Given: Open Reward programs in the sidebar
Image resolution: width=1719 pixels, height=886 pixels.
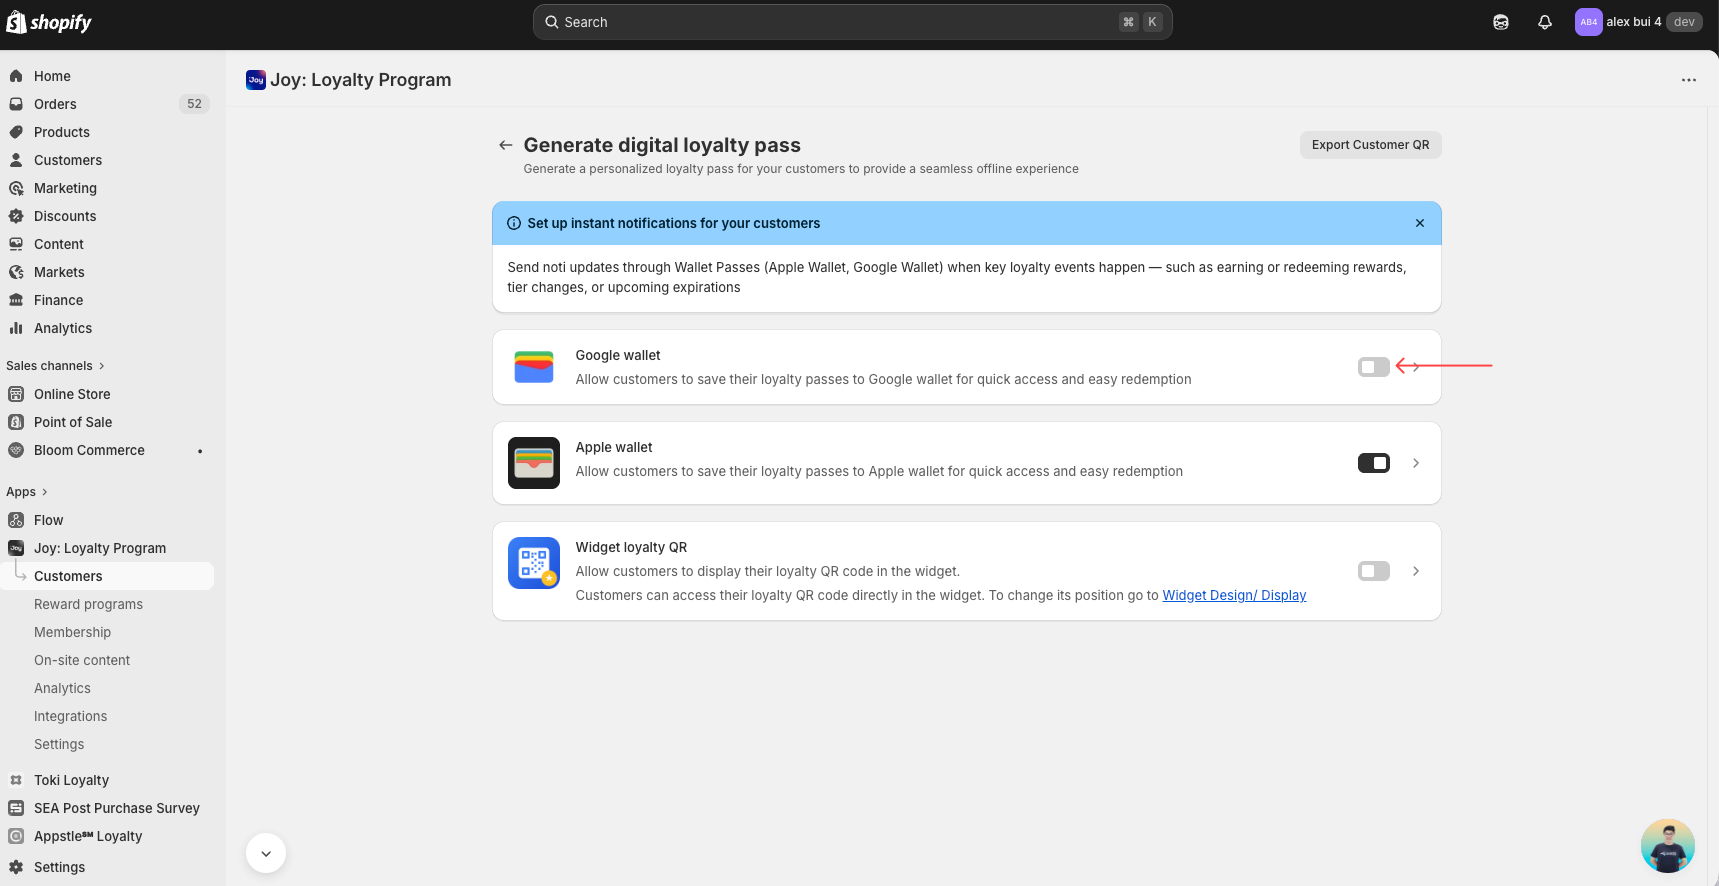Looking at the screenshot, I should [88, 604].
